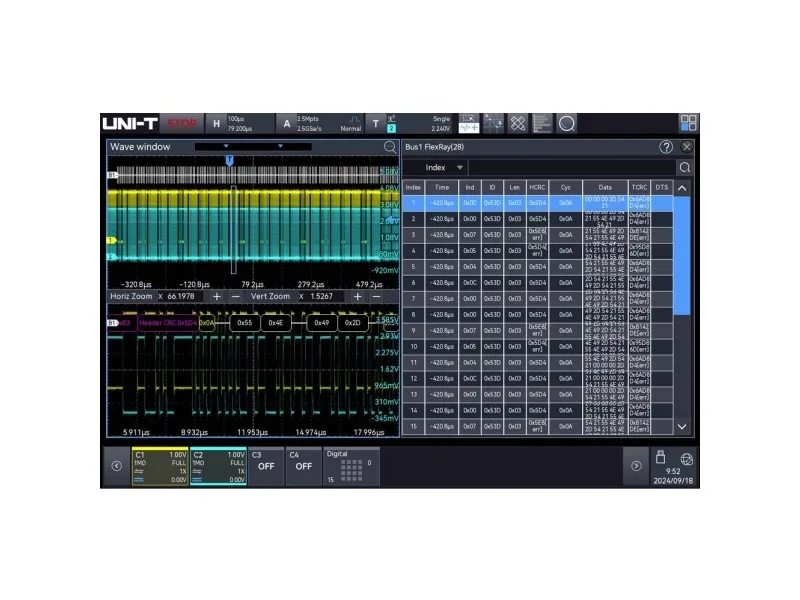Click decoded byte 0x2D in zoomed waveform
This screenshot has height=600, width=800.
(353, 323)
